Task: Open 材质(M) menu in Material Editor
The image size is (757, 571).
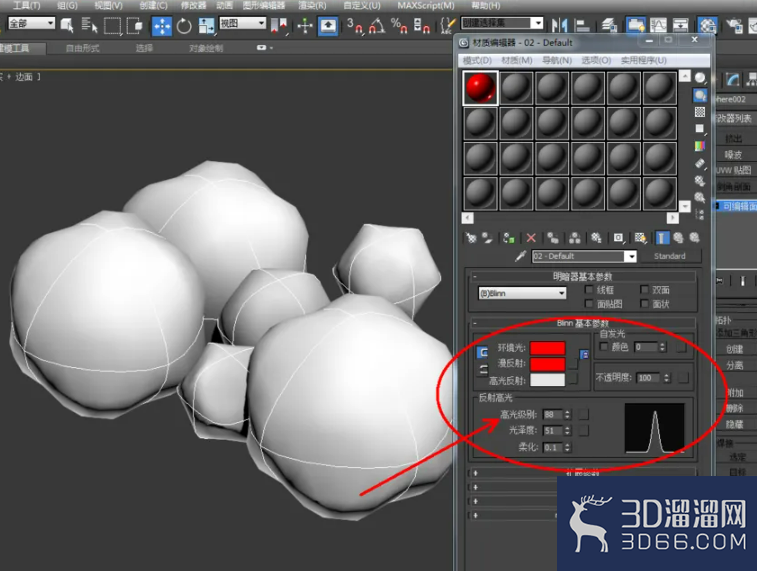Action: (517, 60)
